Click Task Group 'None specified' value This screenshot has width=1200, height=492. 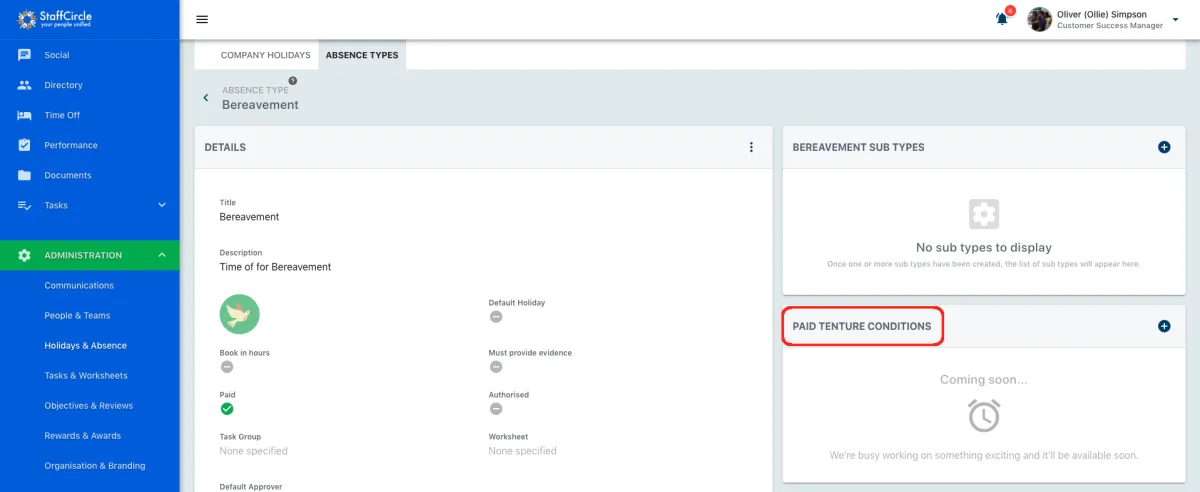(x=254, y=451)
